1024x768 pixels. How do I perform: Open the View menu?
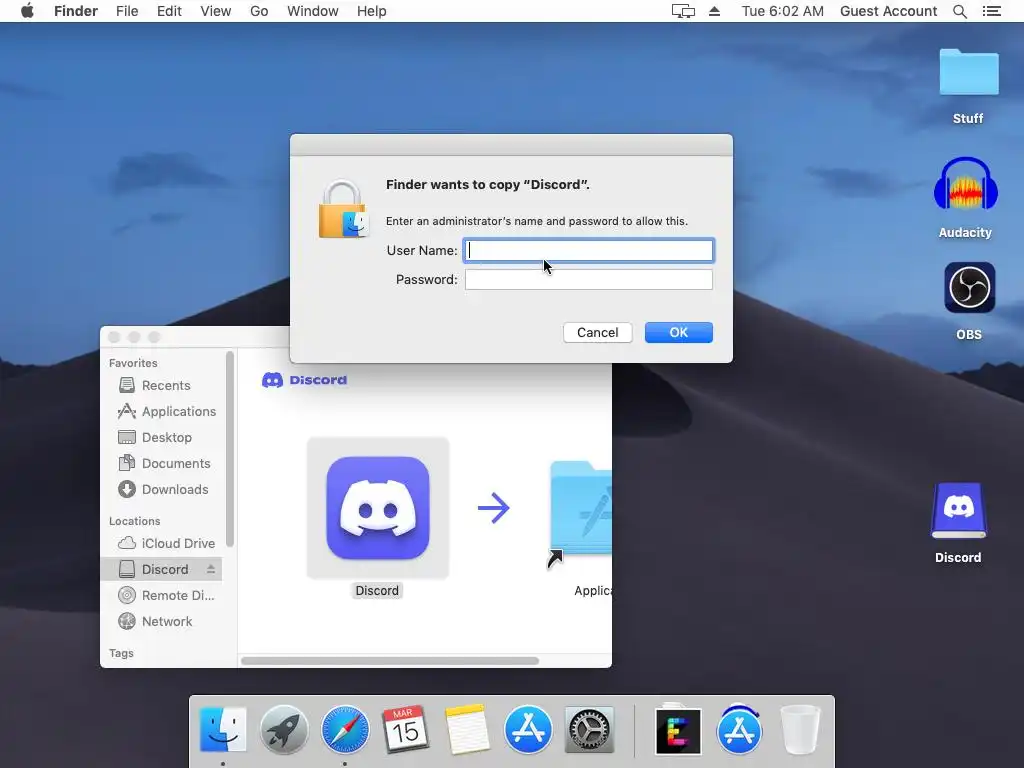point(216,11)
